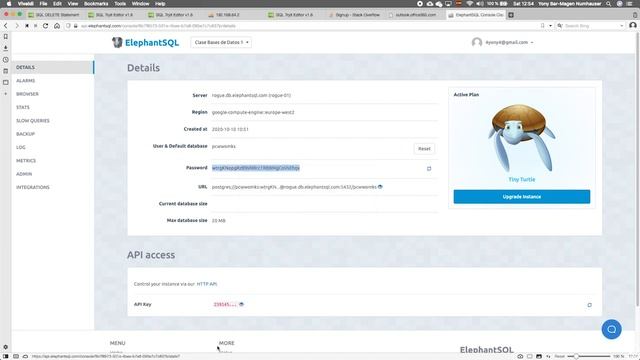Open History panel clock icon in side bar
The width and height of the screenshot is (640, 360).
pyautogui.click(x=6, y=60)
